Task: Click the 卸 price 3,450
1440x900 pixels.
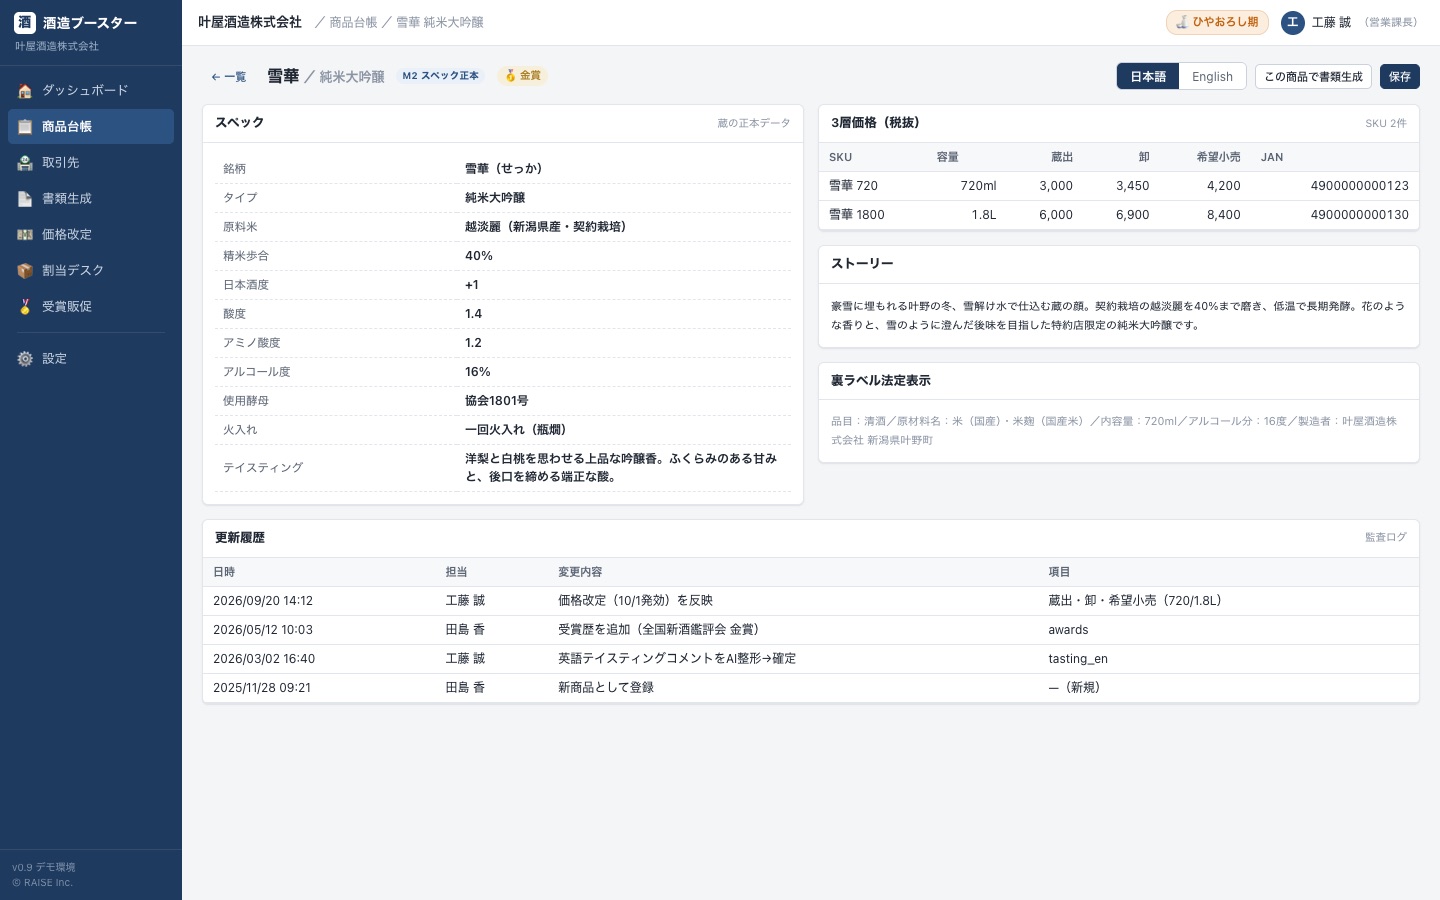Action: (x=1132, y=186)
